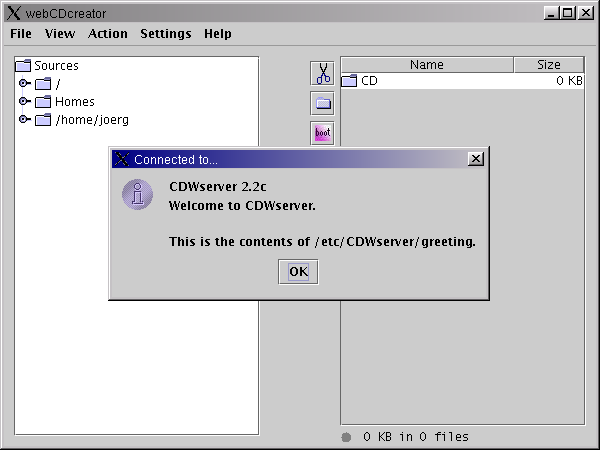Sort by the Size column header
The height and width of the screenshot is (450, 600).
click(x=549, y=65)
